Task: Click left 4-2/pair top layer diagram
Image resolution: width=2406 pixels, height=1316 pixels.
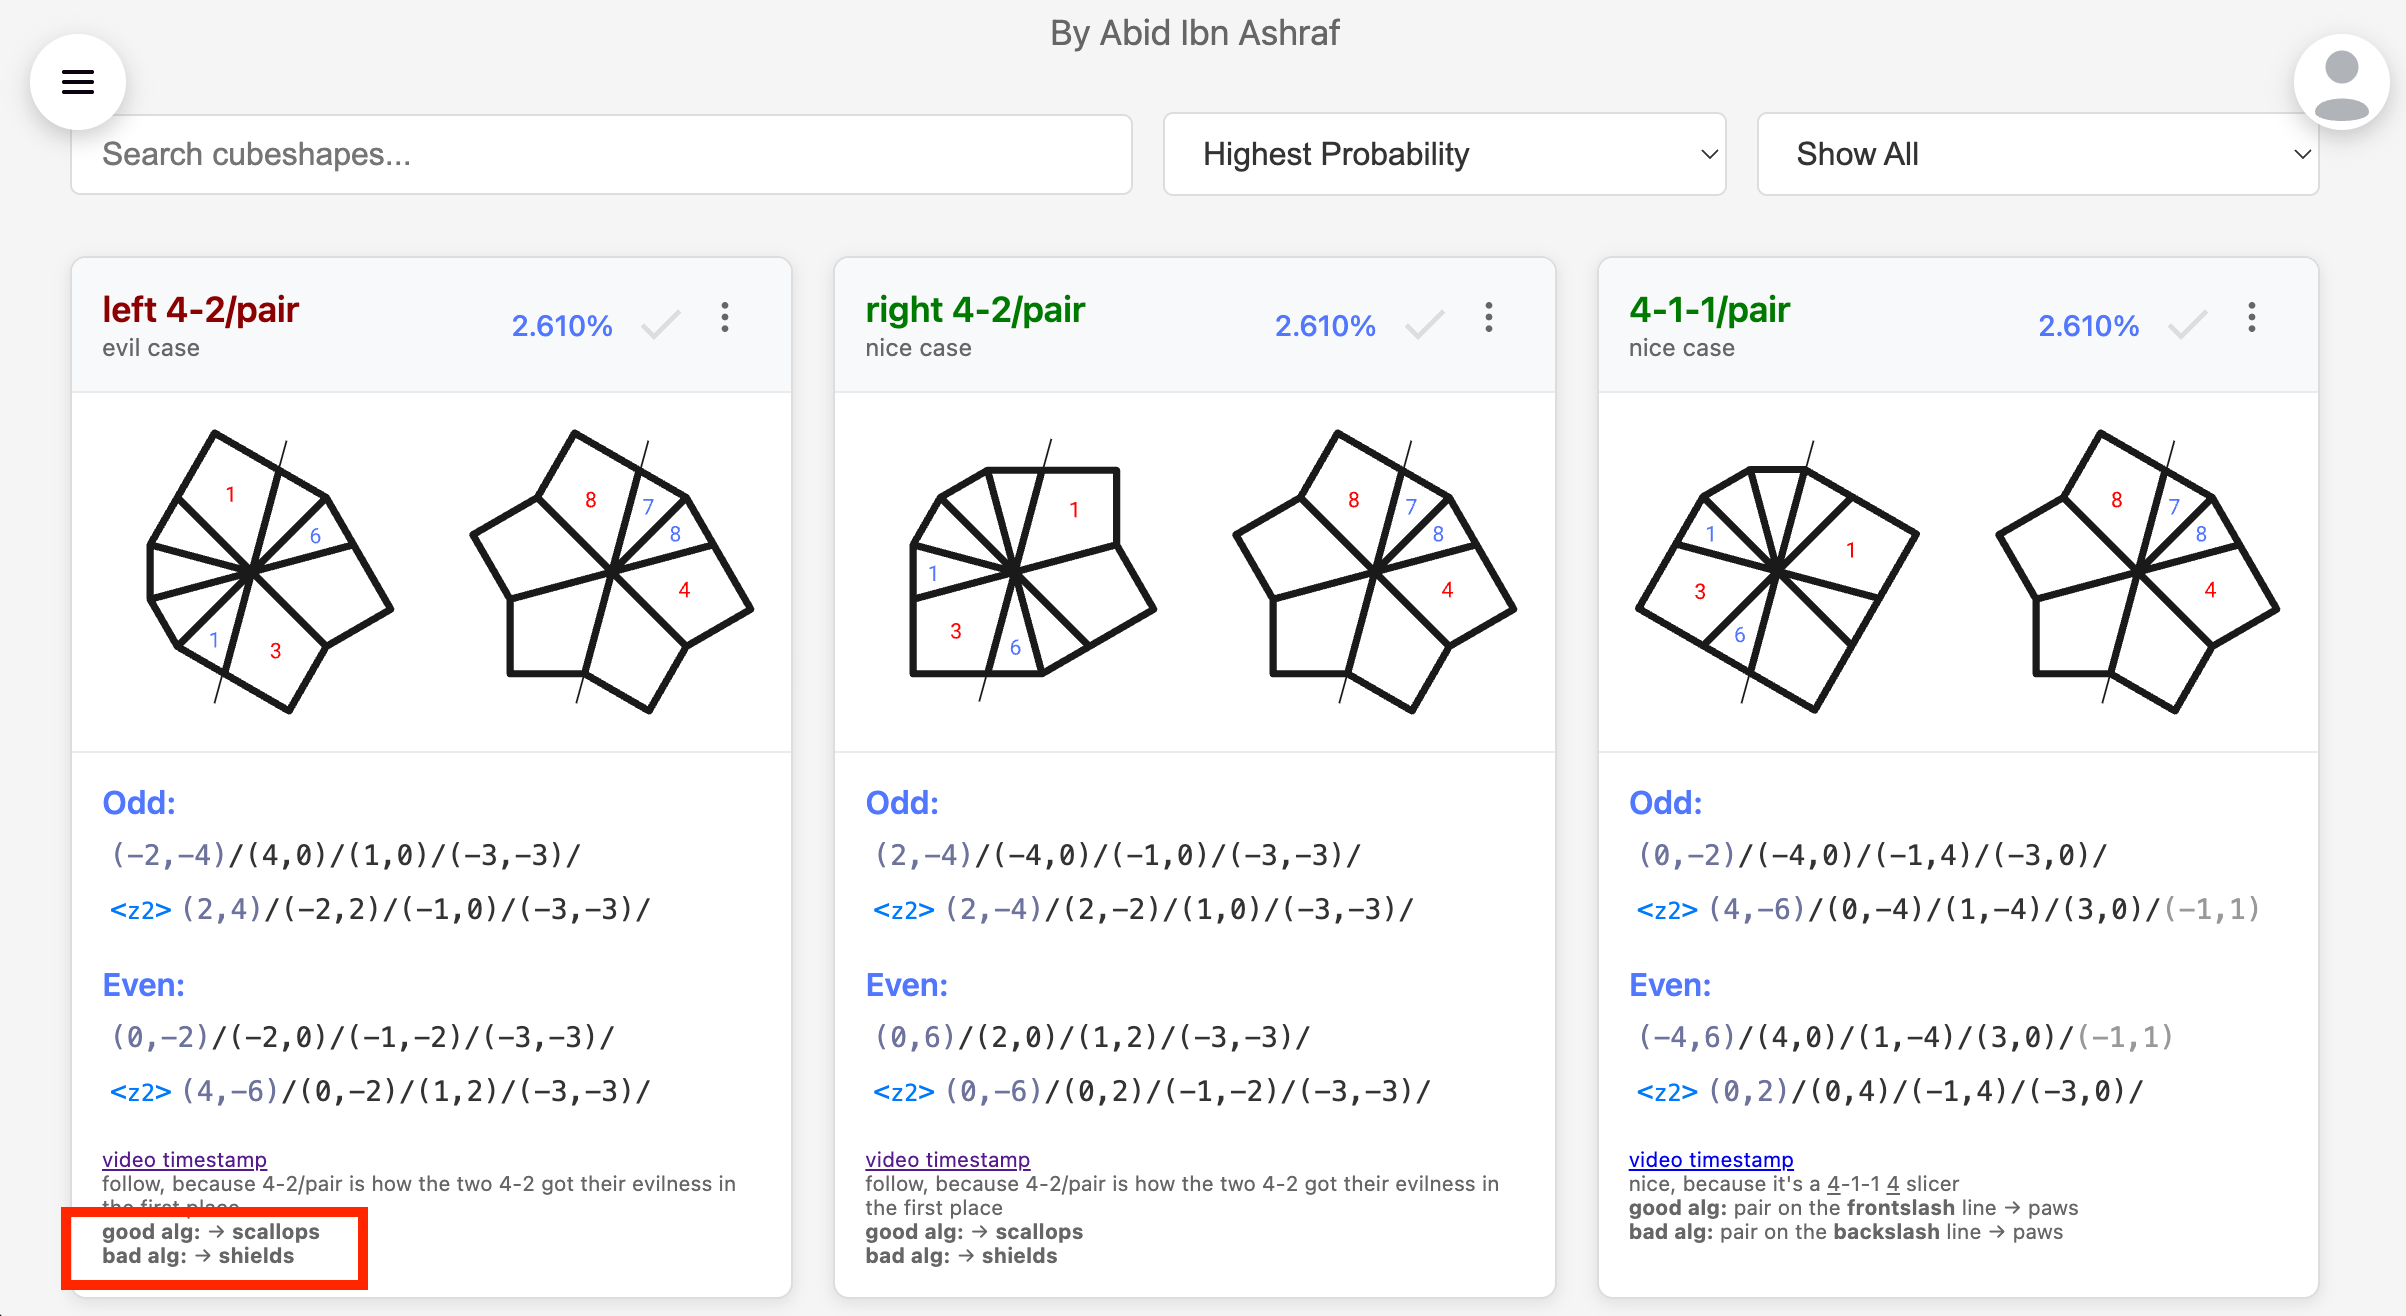Action: coord(270,571)
